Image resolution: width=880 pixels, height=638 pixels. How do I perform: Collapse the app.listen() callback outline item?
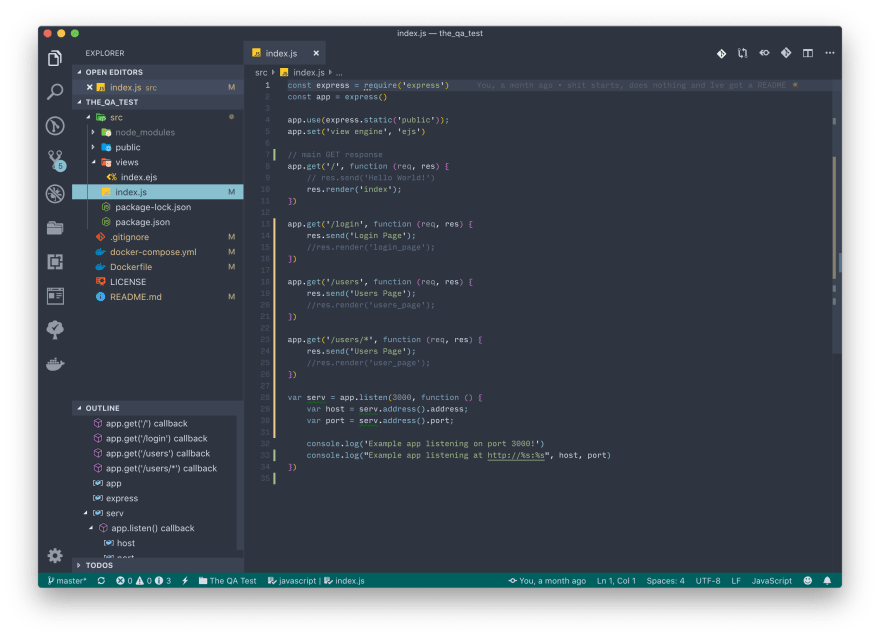(x=91, y=528)
